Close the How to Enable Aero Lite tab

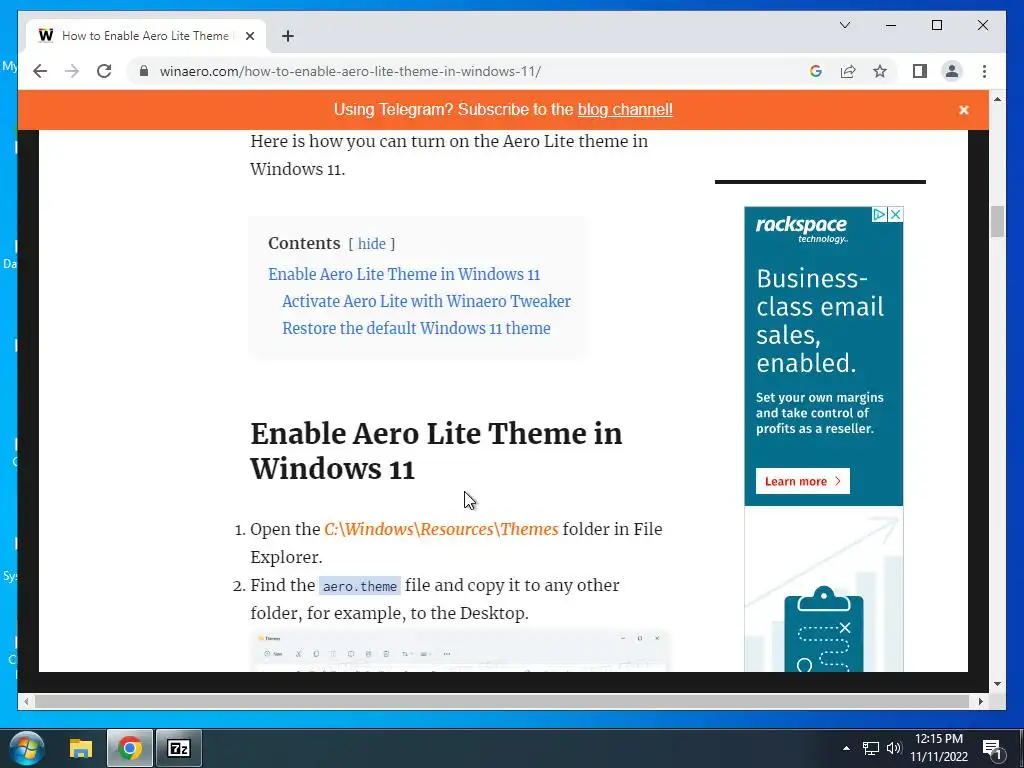coord(249,36)
